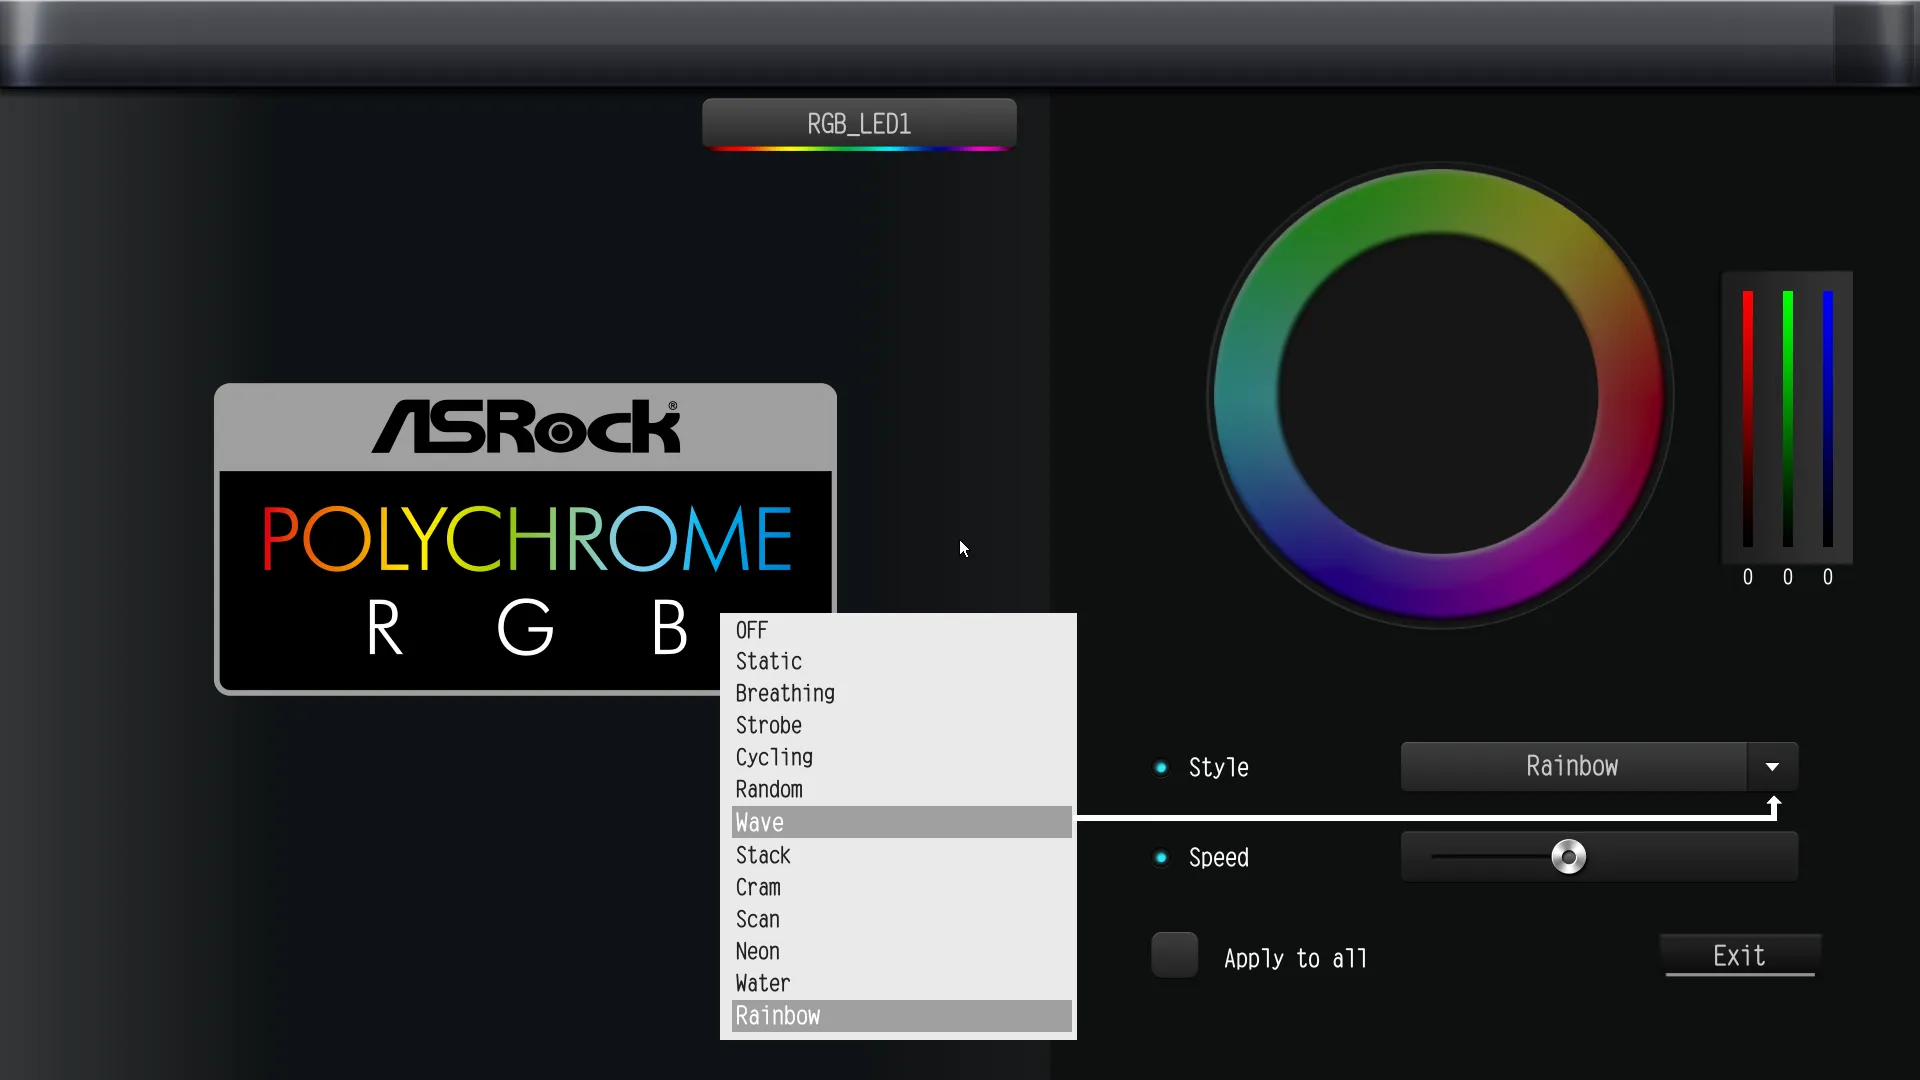The width and height of the screenshot is (1920, 1080).
Task: Click the Speed slider knob
Action: coord(1568,857)
